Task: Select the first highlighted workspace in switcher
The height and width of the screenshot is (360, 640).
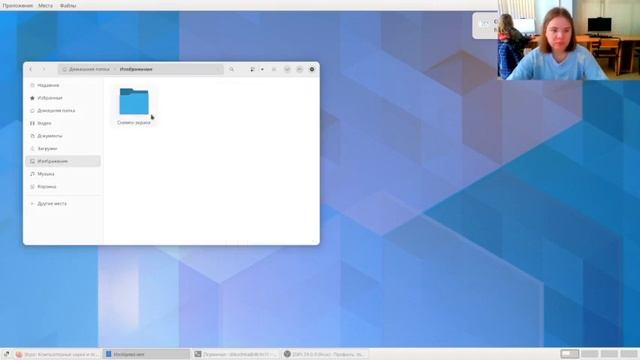Action: (x=570, y=354)
